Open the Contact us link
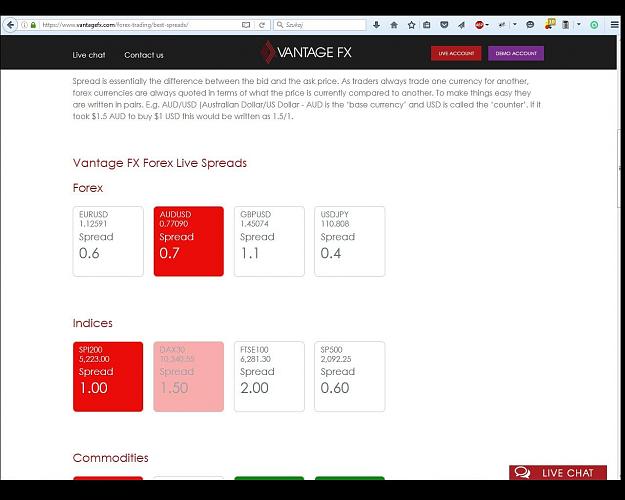 click(144, 55)
